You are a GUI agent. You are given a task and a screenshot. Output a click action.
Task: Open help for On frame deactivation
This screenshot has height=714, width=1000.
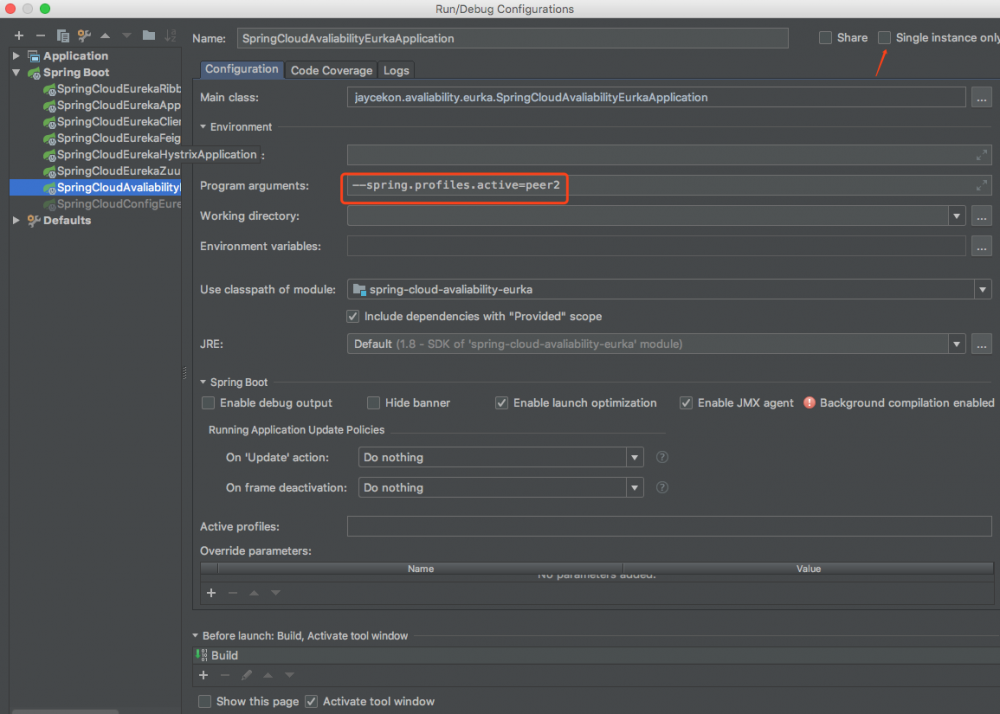click(x=662, y=488)
